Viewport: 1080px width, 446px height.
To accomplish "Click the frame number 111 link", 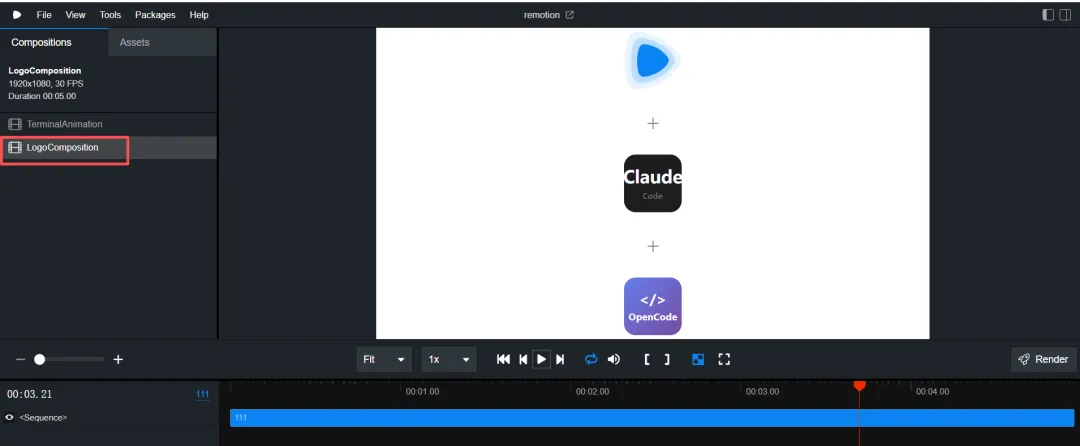I will click(x=202, y=394).
